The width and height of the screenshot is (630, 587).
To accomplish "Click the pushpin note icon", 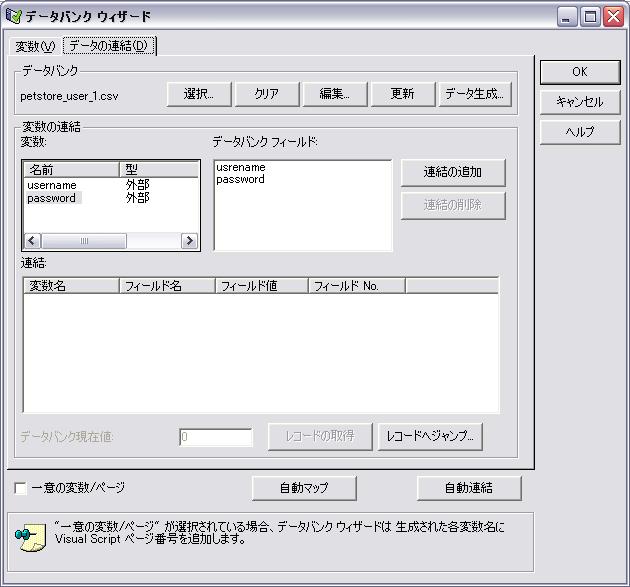I will [31, 537].
